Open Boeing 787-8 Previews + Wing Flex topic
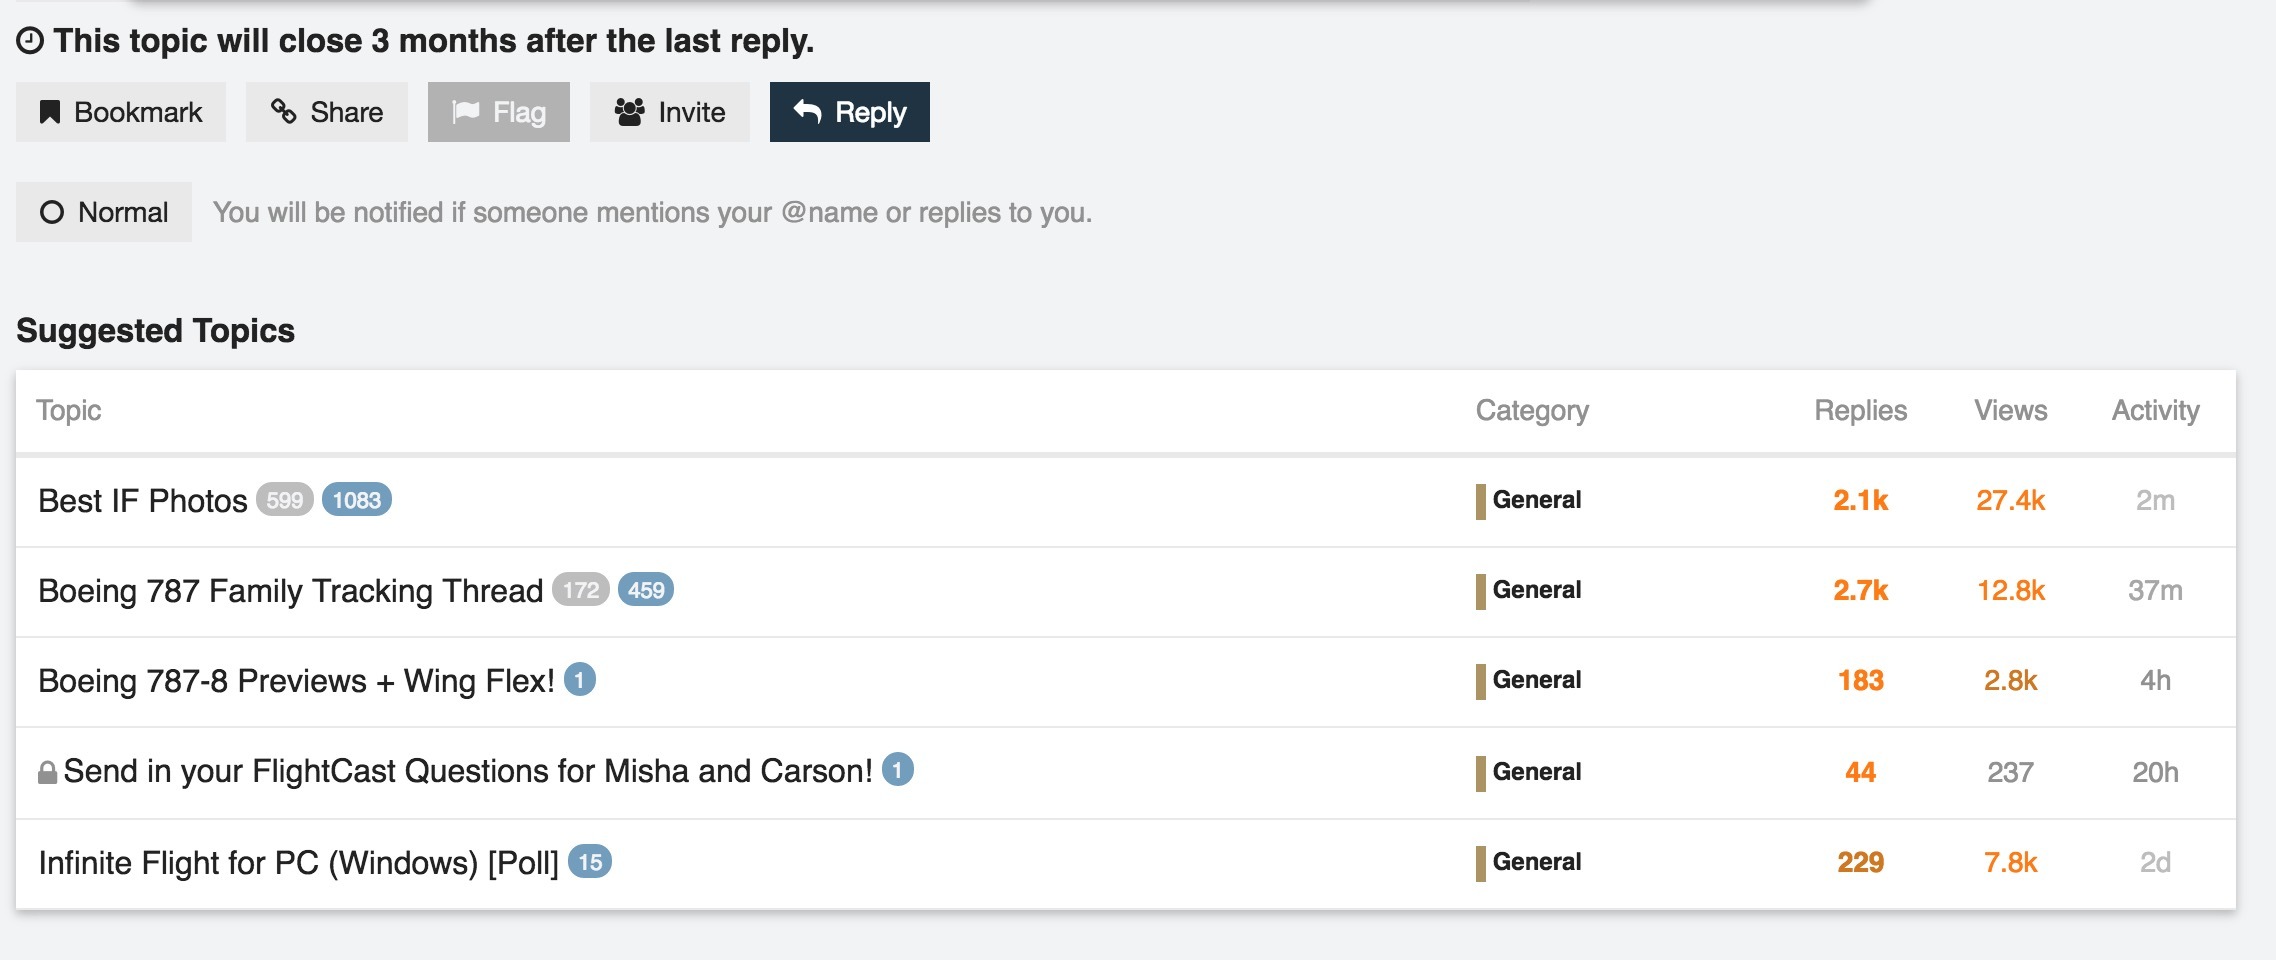This screenshot has width=2276, height=960. click(x=296, y=681)
